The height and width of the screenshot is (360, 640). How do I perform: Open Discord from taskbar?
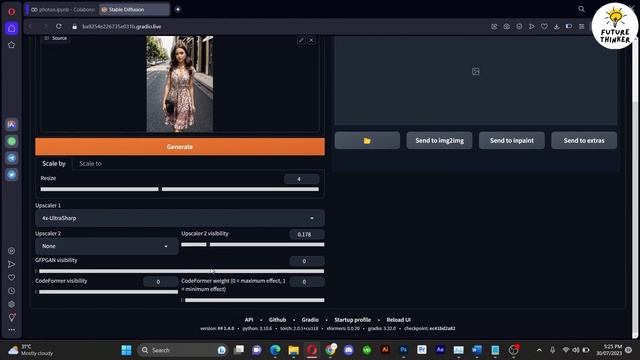[x=348, y=350]
